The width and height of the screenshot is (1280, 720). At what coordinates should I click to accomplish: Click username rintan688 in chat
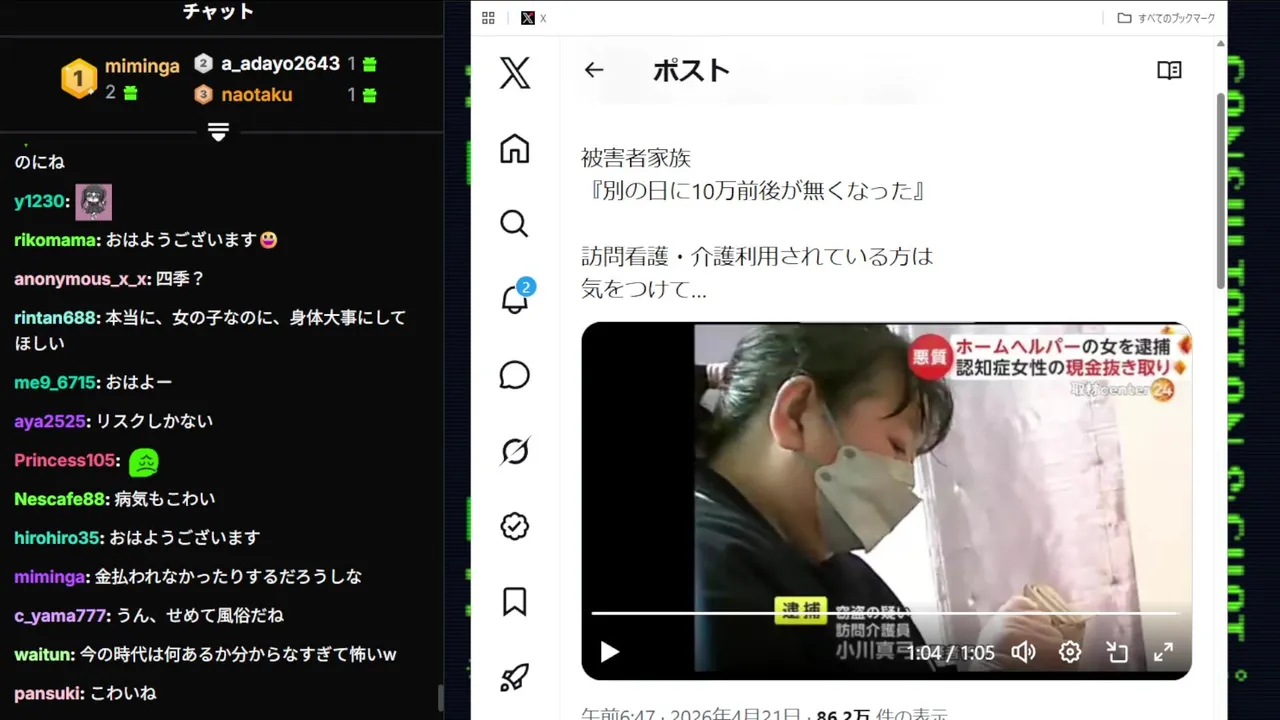pyautogui.click(x=56, y=318)
